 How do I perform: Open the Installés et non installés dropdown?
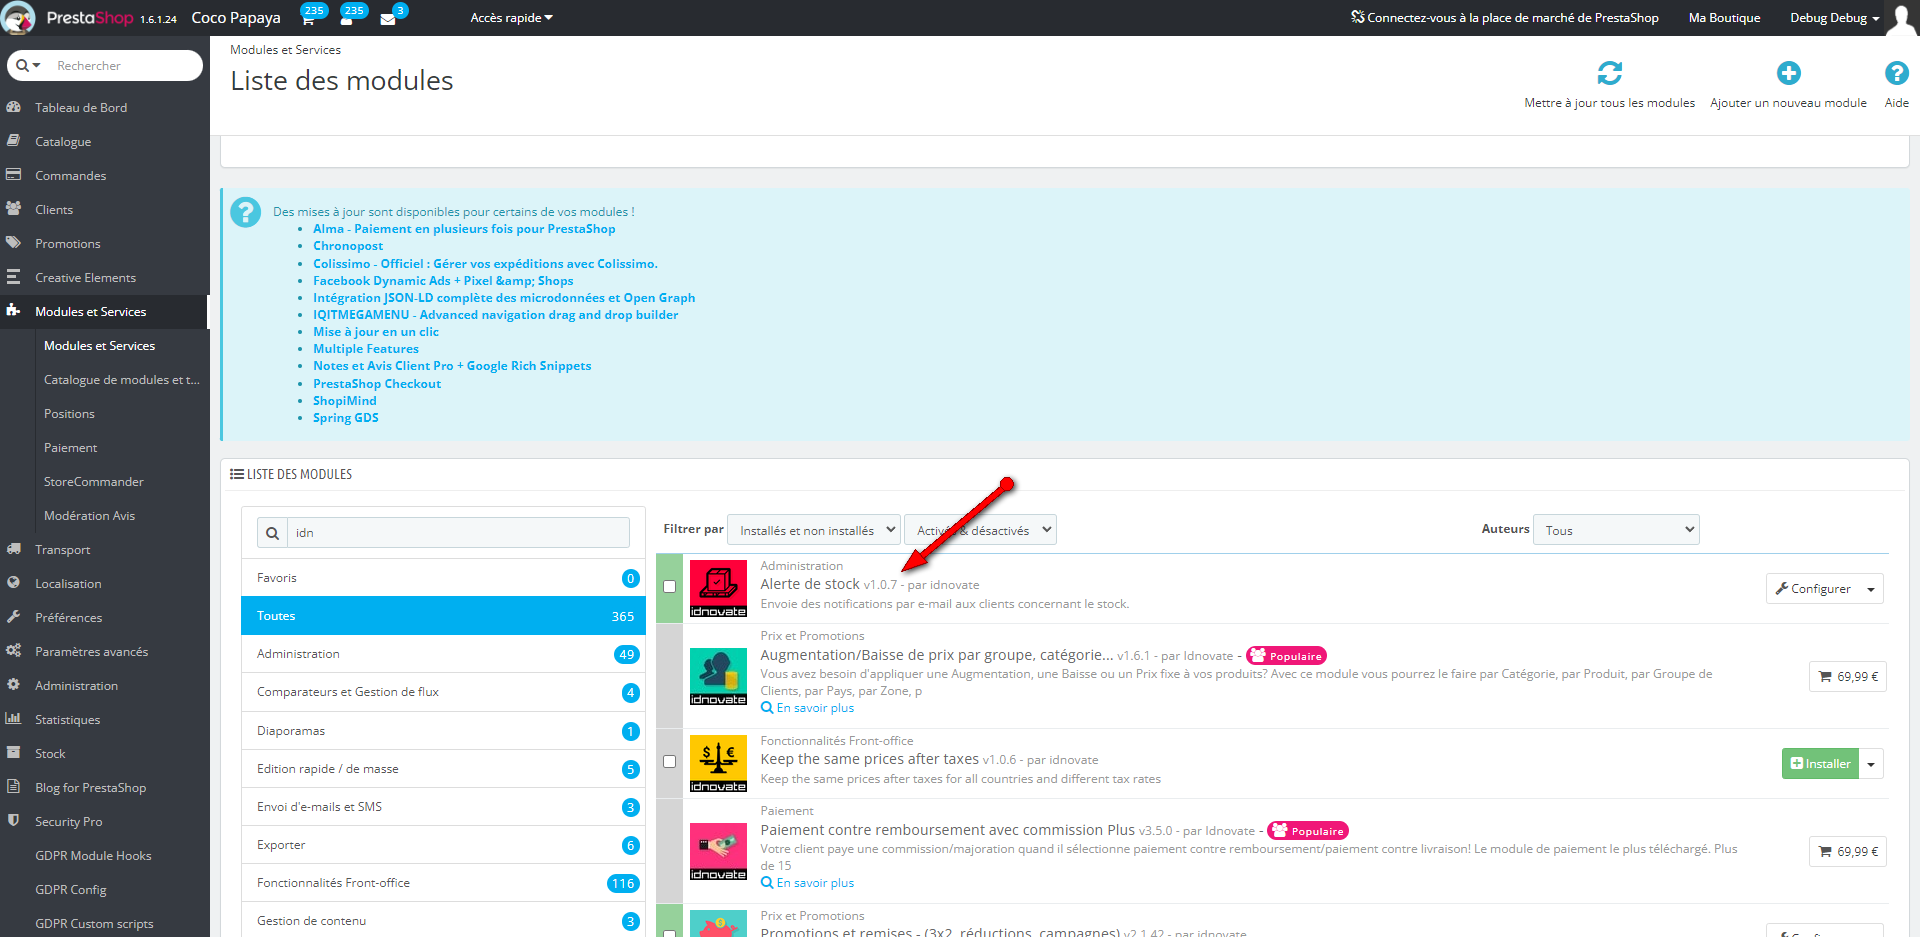[x=814, y=530]
